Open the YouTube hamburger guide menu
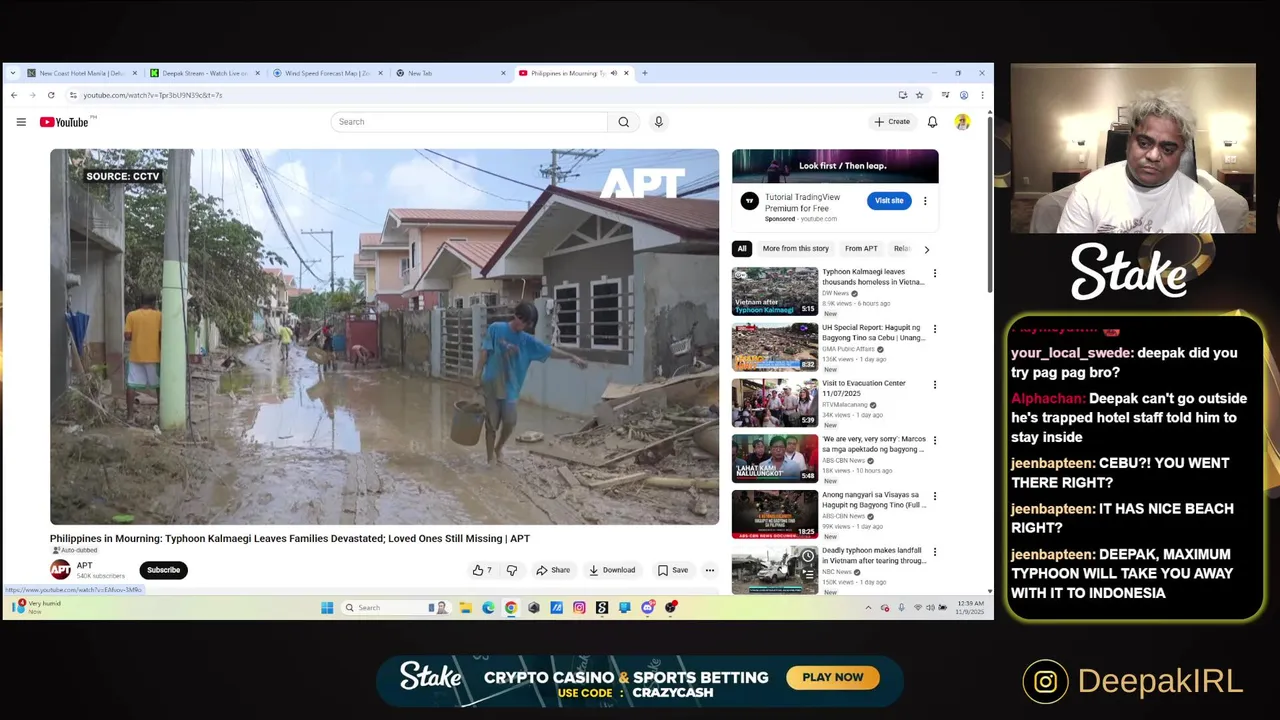This screenshot has height=720, width=1280. coord(21,122)
